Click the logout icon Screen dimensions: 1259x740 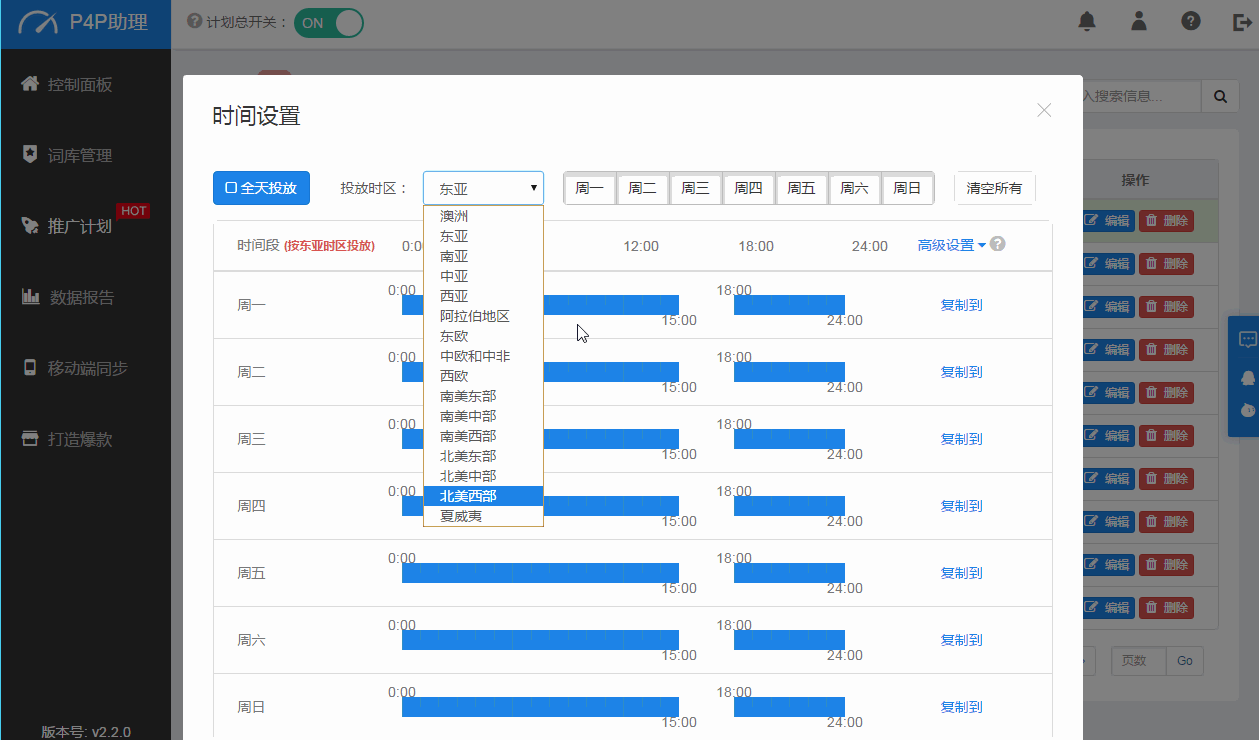[1240, 22]
